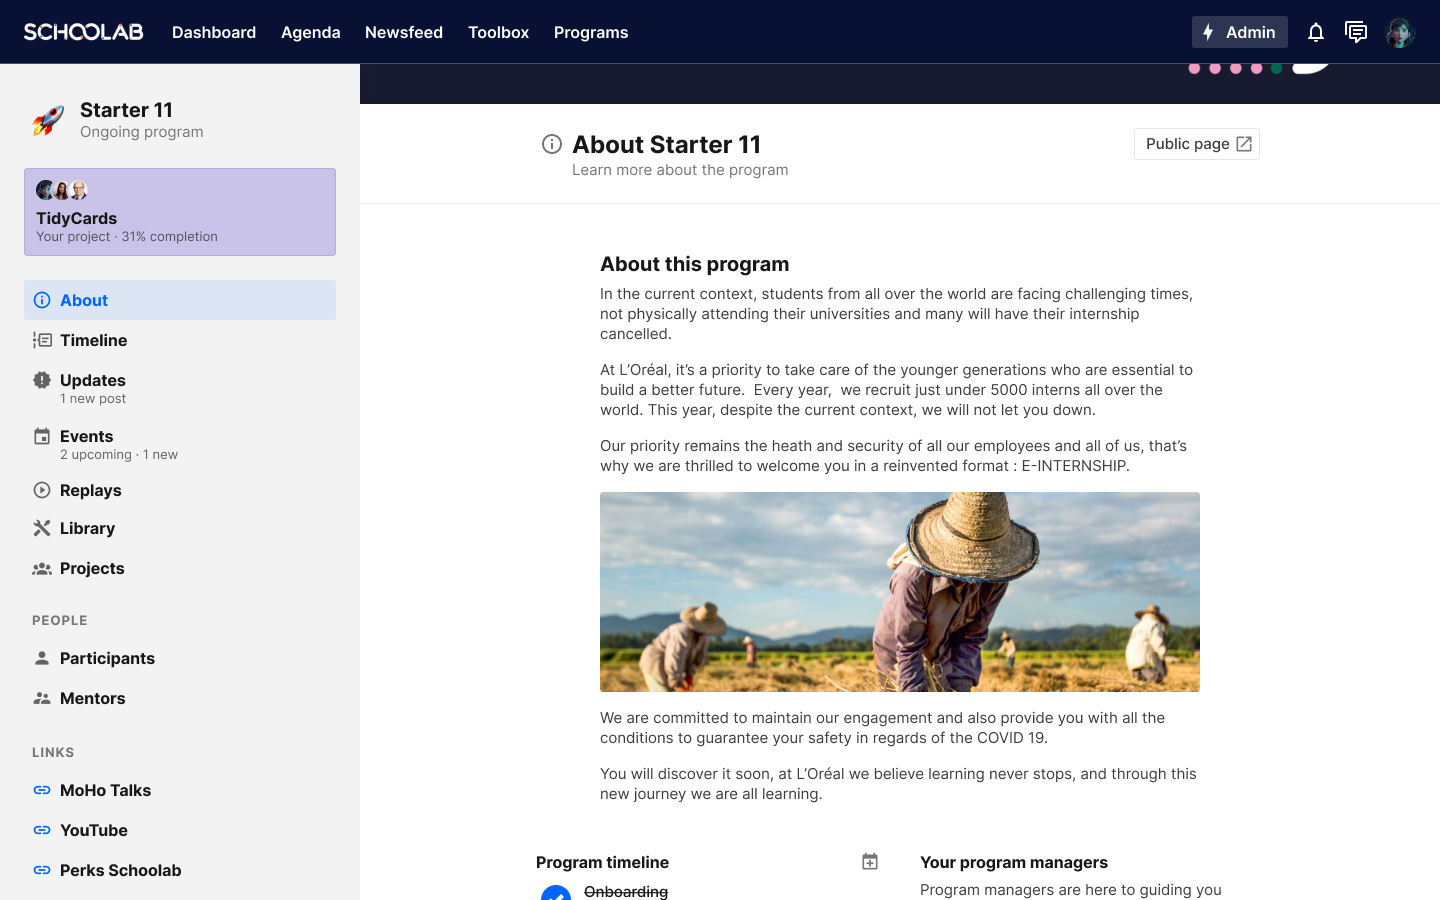Select Newsfeed in the top navigation
1440x900 pixels.
404,32
